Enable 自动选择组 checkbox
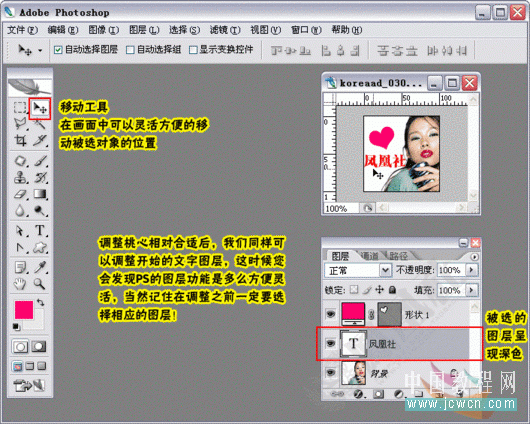Screen dimensions: 530x424 click(x=130, y=50)
